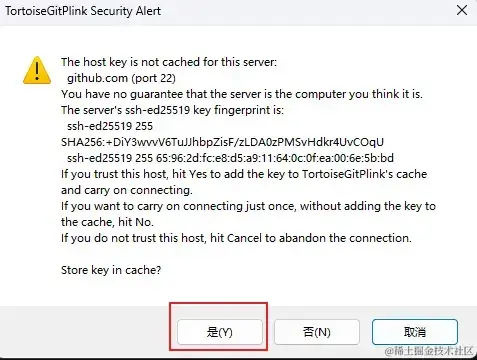
Task: Click the TortoiseGitPlink Security Alert title text
Action: pos(83,11)
